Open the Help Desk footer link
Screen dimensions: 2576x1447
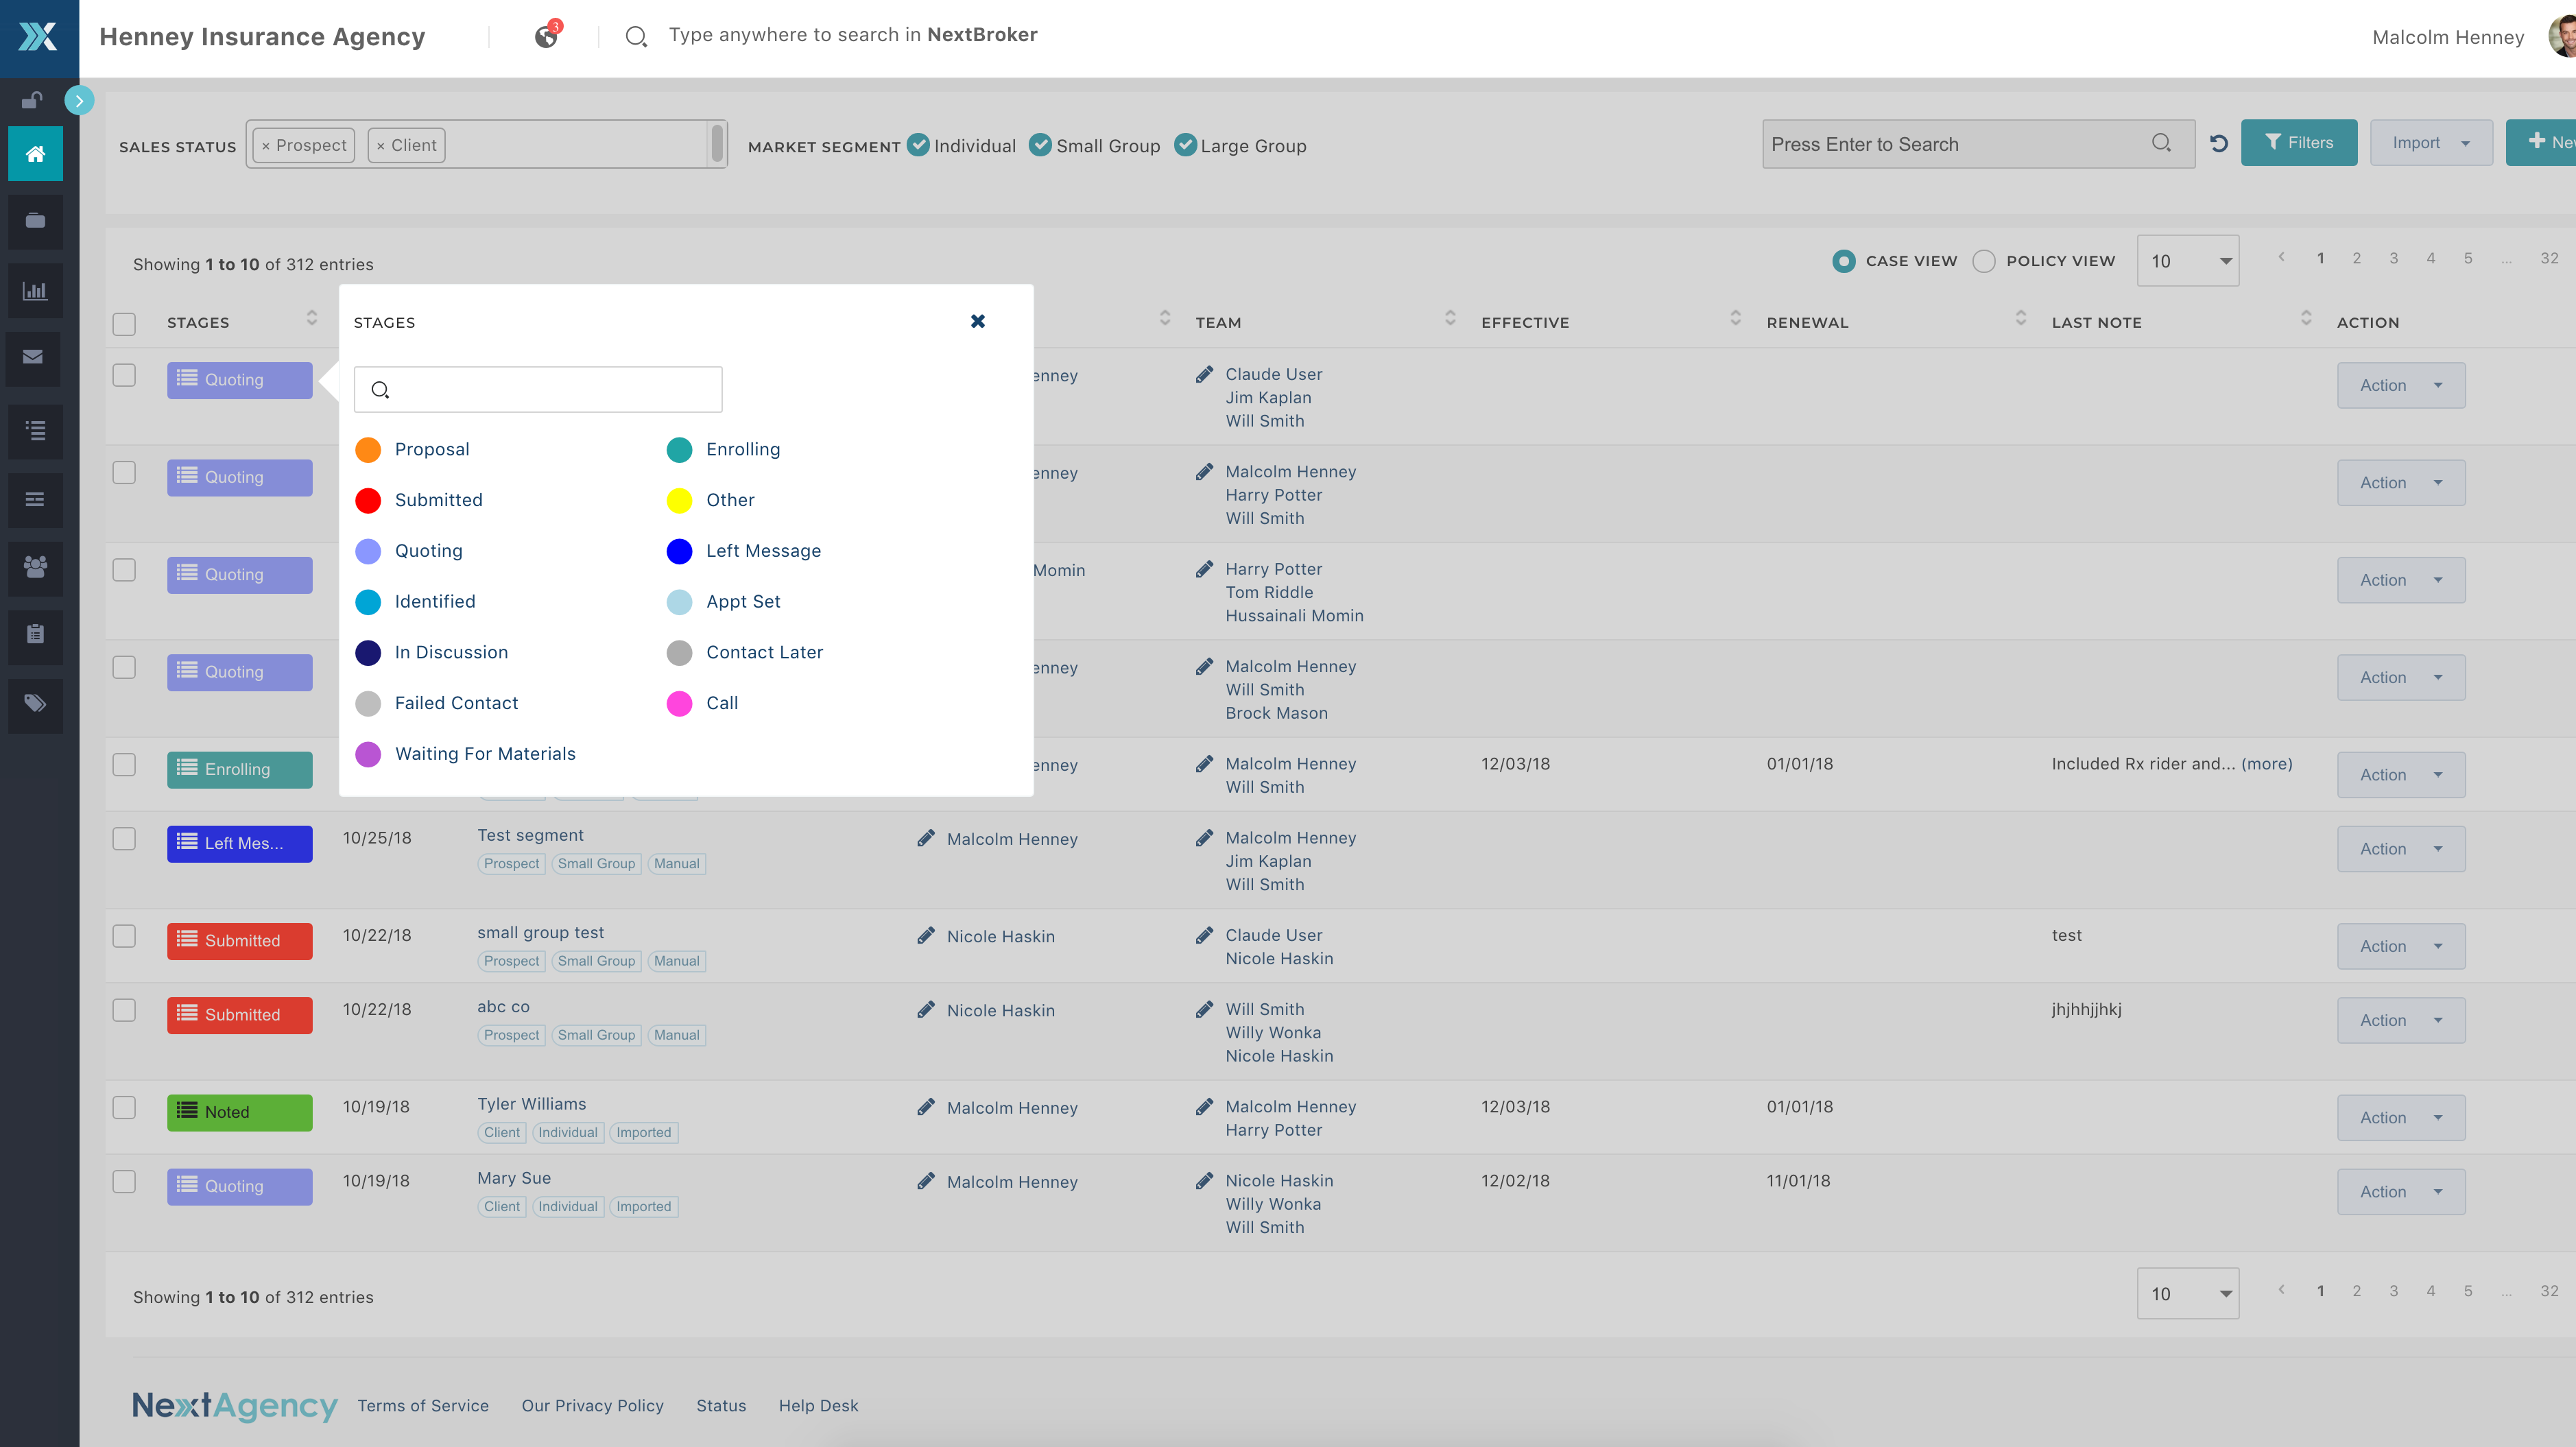[x=818, y=1405]
